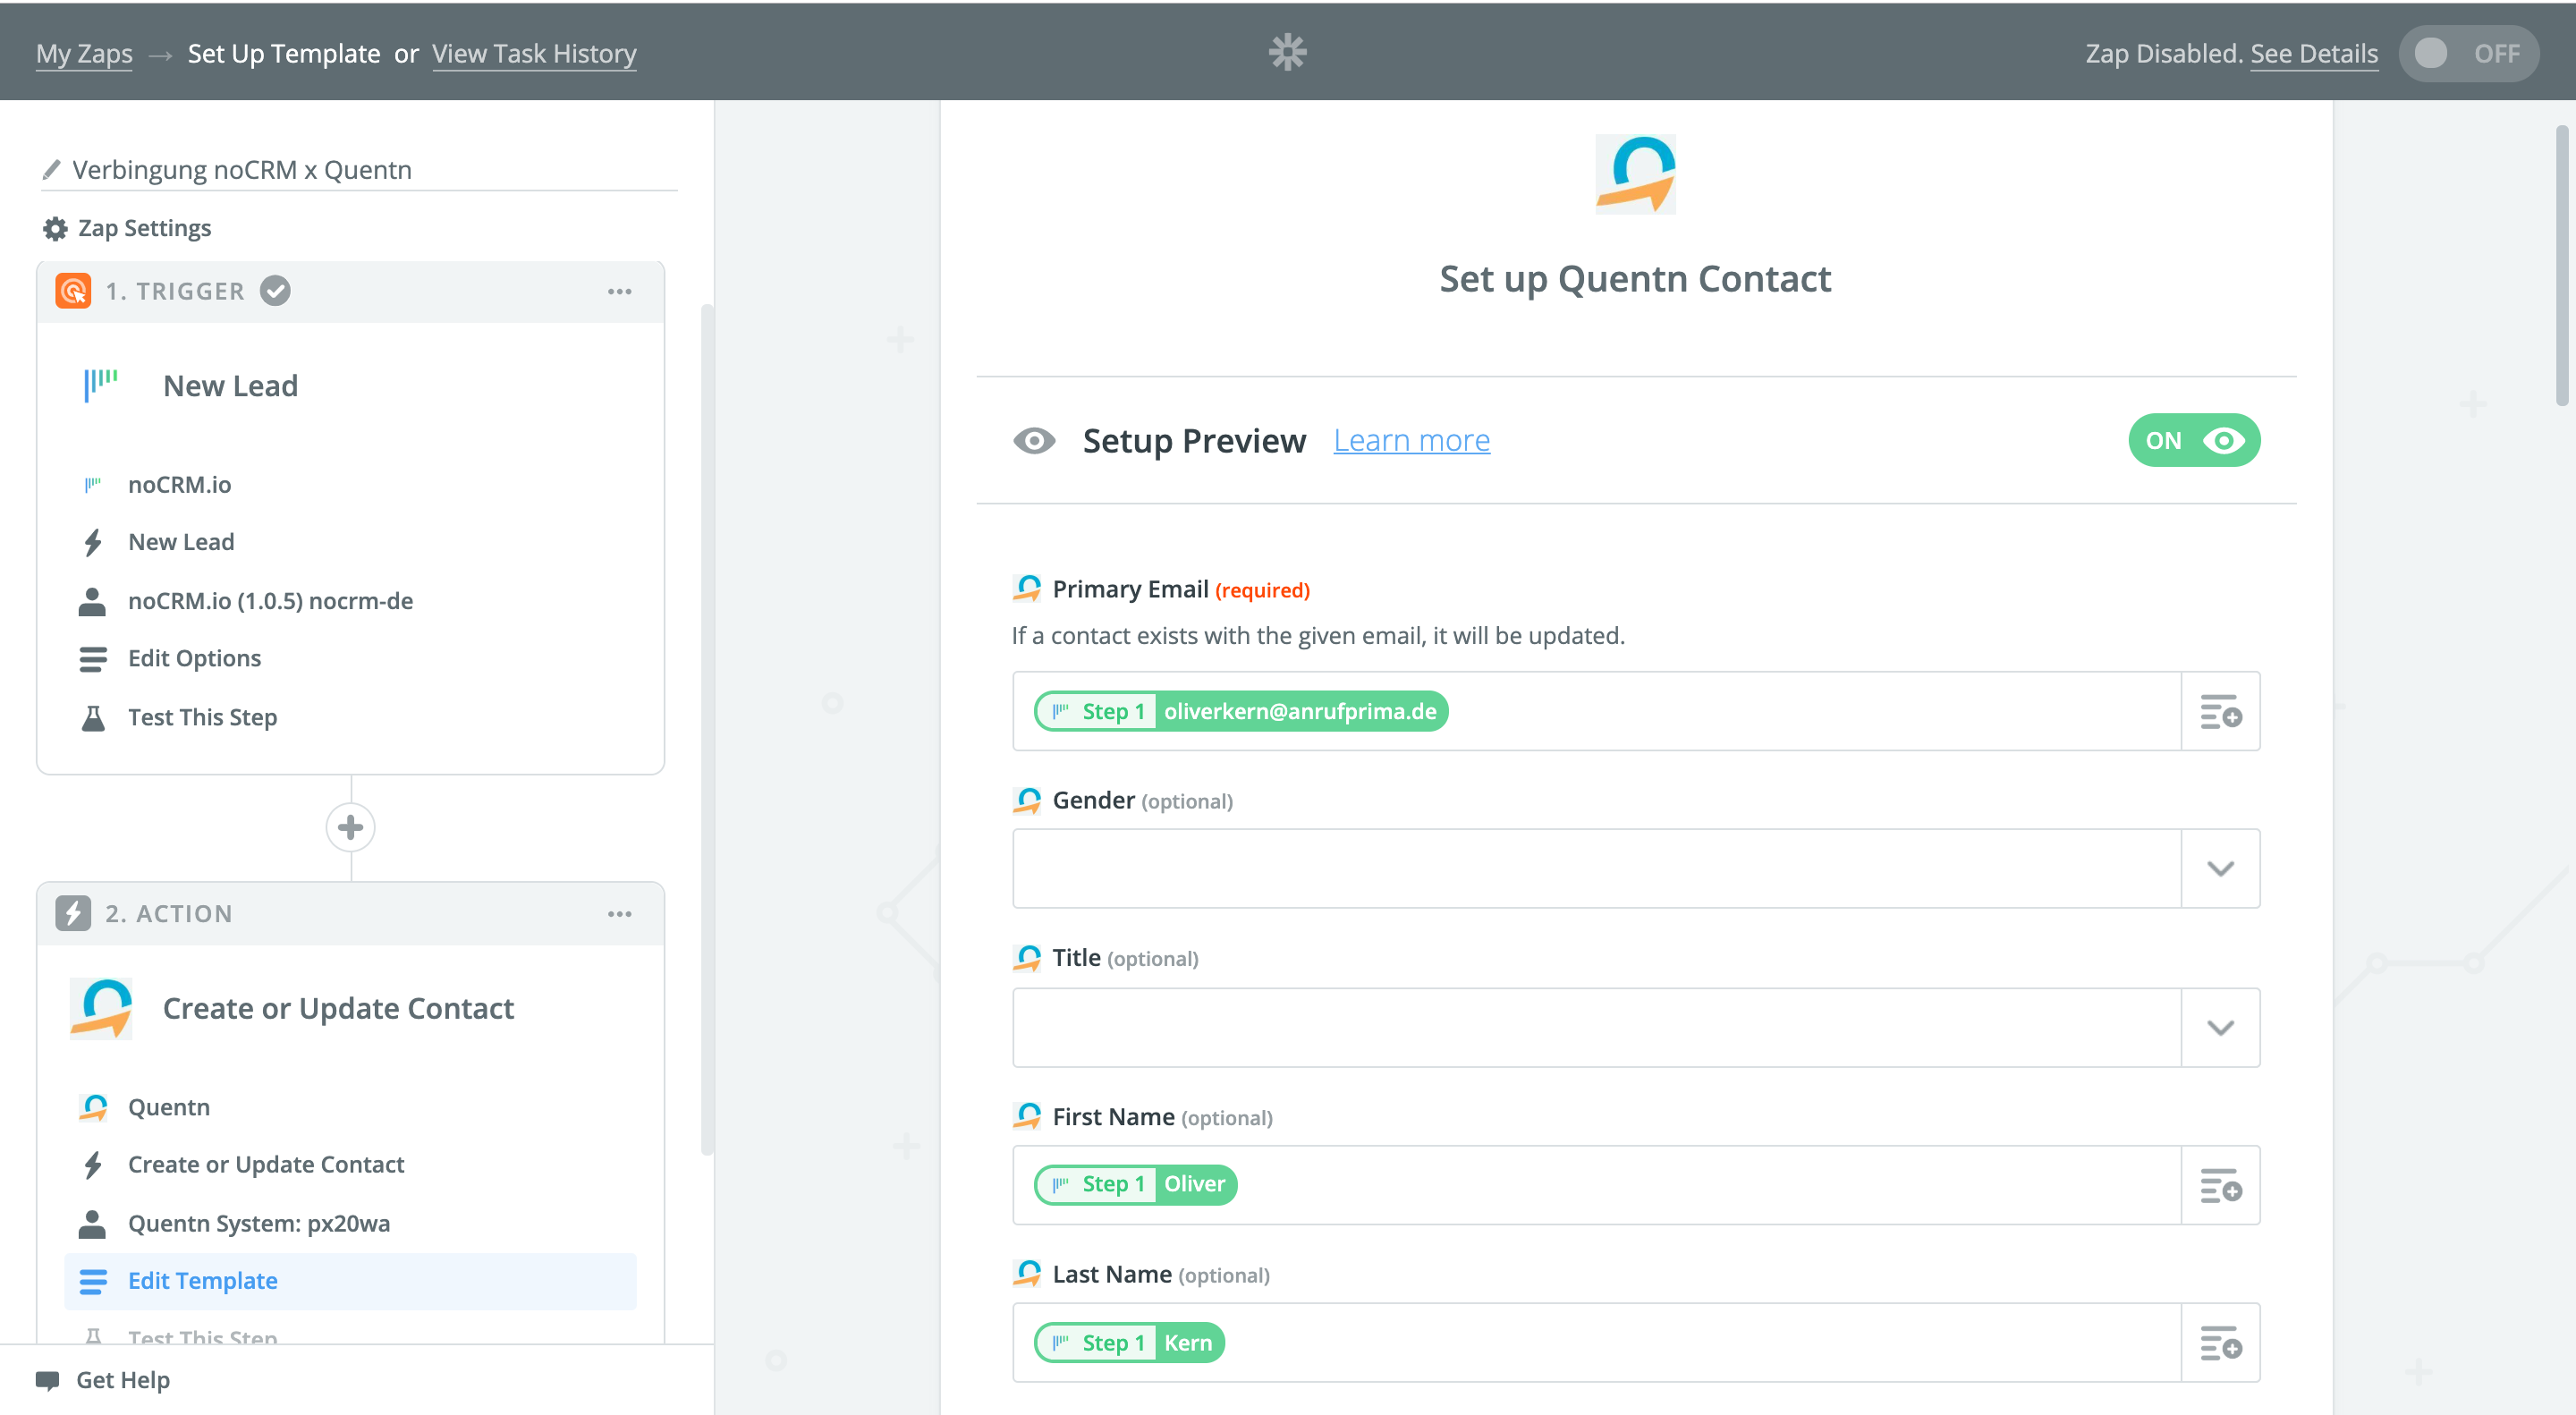Click the Get Help chat icon
The image size is (2576, 1415).
tap(47, 1381)
